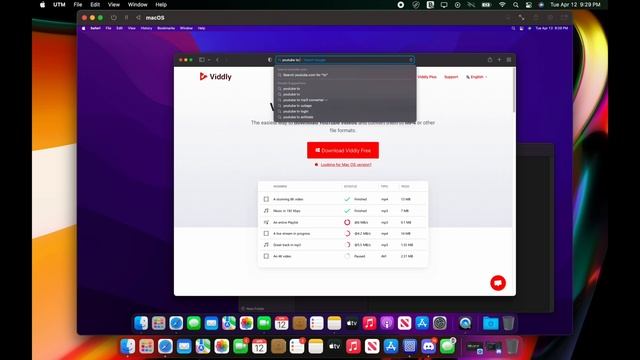
Task: Show Safari's tab overview
Action: (x=509, y=60)
